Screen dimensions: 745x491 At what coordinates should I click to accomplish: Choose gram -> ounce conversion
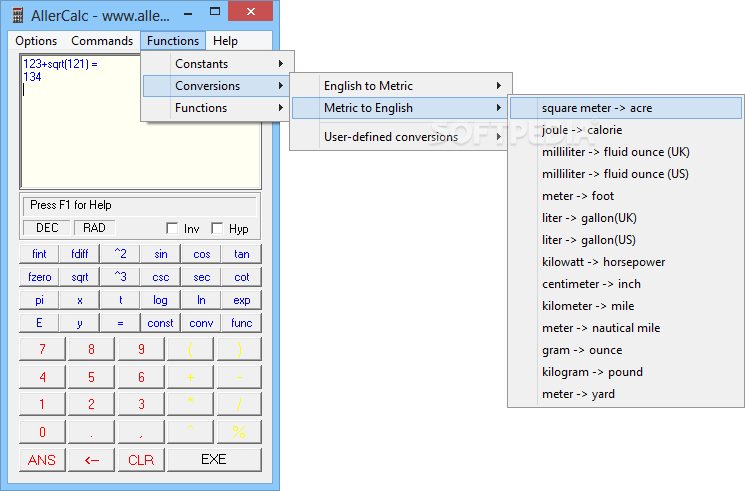(x=626, y=350)
